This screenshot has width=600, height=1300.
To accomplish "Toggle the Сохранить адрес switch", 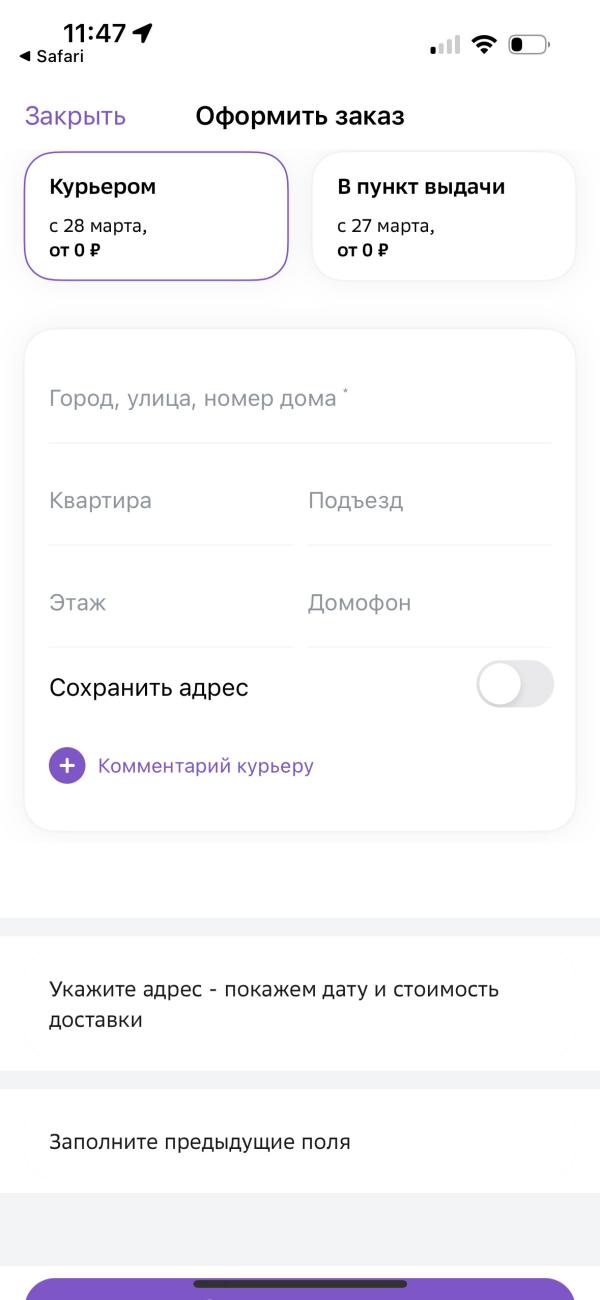I will point(515,685).
